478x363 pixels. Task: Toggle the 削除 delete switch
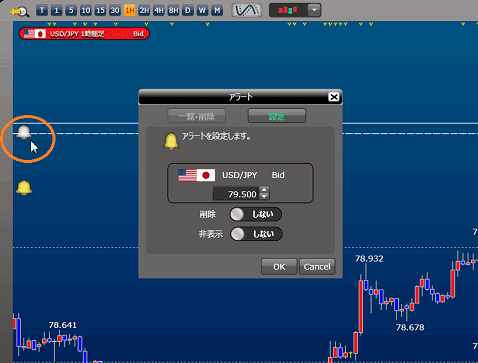[x=255, y=214]
